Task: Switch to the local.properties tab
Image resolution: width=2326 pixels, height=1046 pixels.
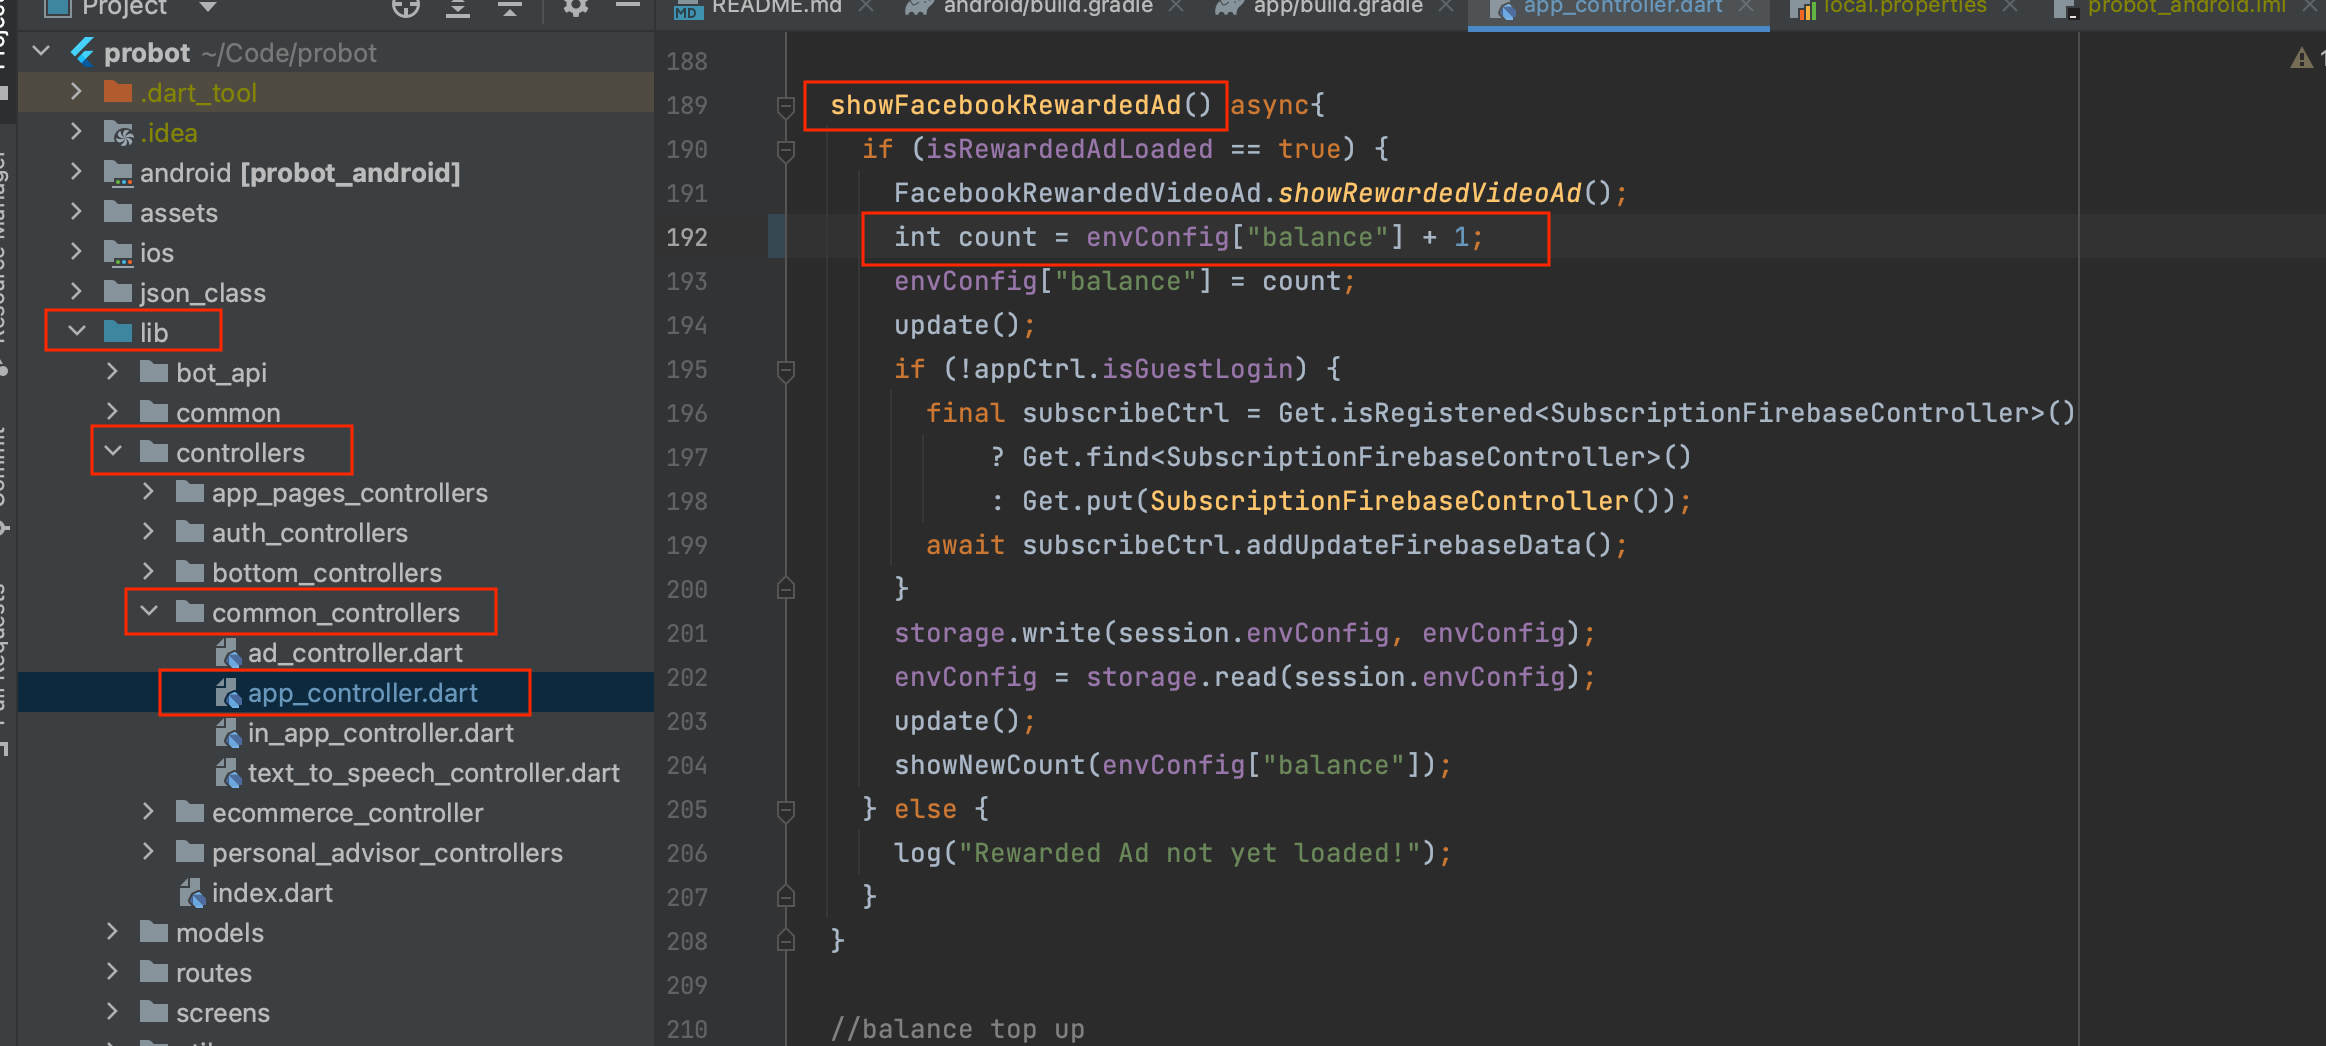Action: point(1904,8)
